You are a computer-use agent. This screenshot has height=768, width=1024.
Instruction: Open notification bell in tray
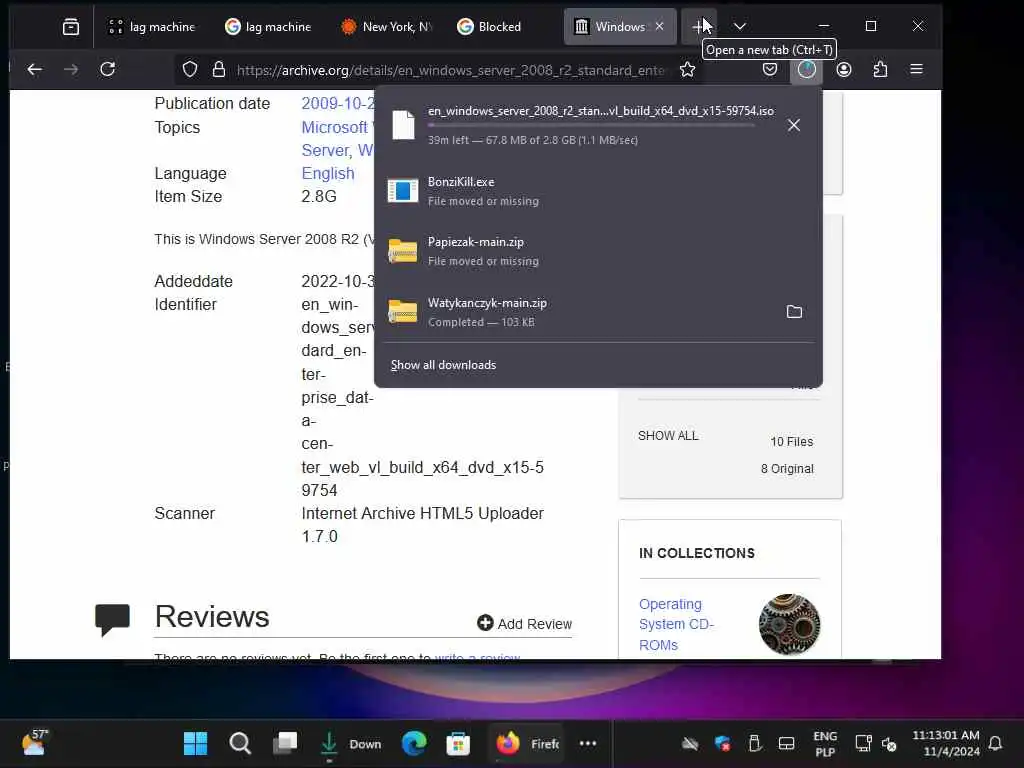(x=995, y=743)
